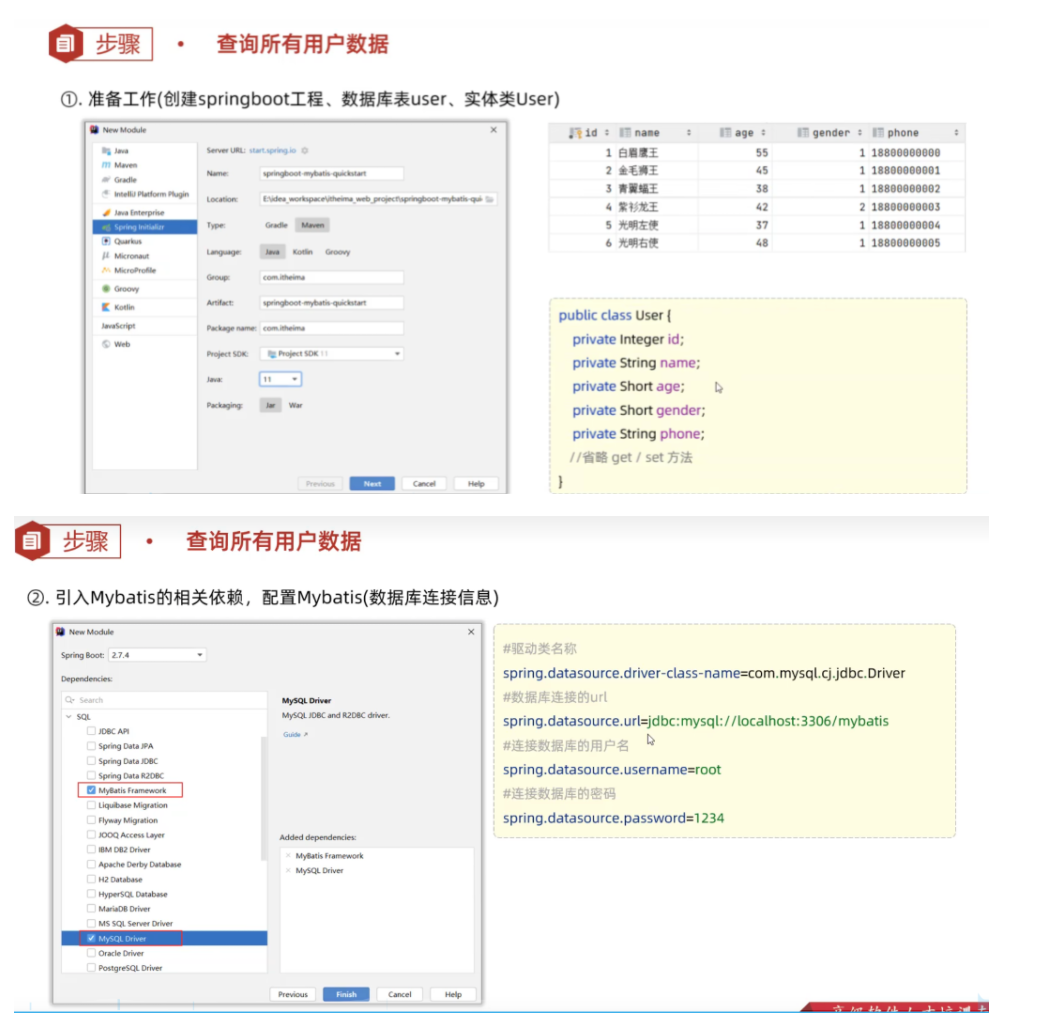Remove MyBatis Framework from added dependencies
This screenshot has width=1040, height=1021.
pos(288,856)
